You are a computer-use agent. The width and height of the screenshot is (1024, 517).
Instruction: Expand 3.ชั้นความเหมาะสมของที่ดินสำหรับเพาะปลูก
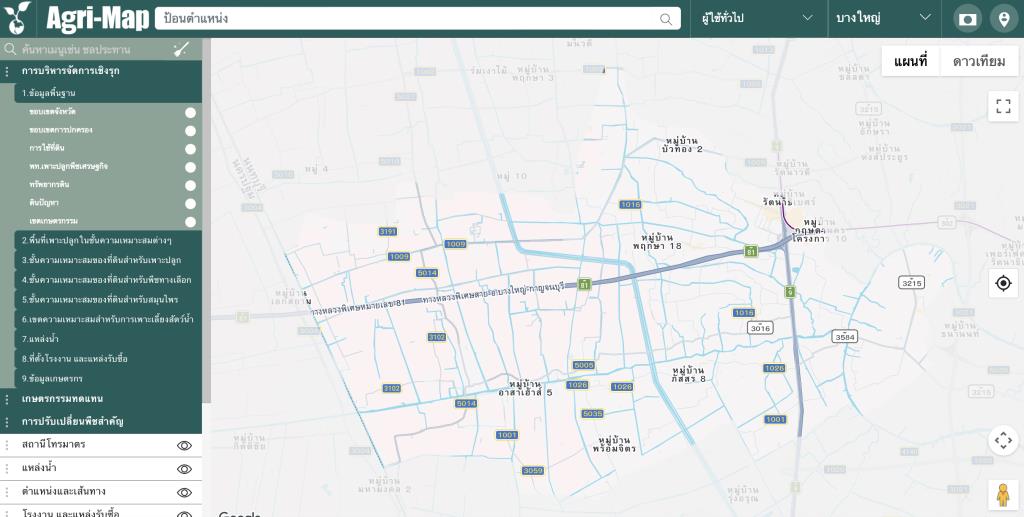point(108,260)
